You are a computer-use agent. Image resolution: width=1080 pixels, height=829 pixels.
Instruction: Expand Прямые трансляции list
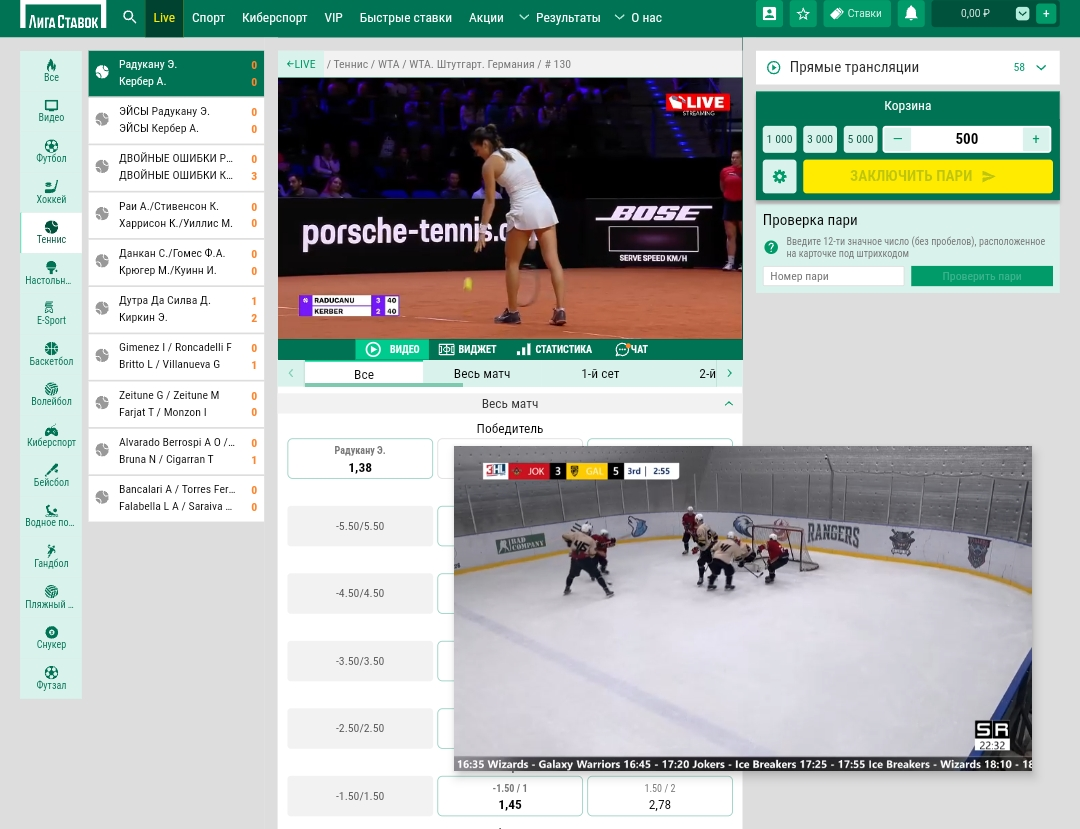pyautogui.click(x=1041, y=68)
